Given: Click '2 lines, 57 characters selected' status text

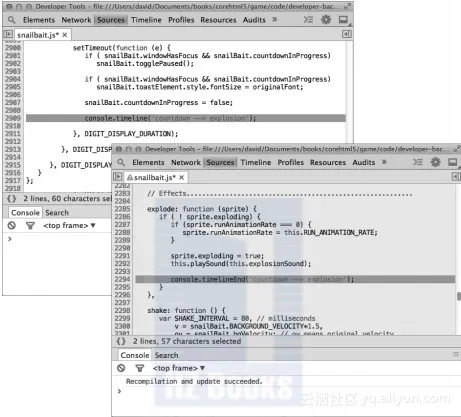Looking at the screenshot, I should [187, 341].
